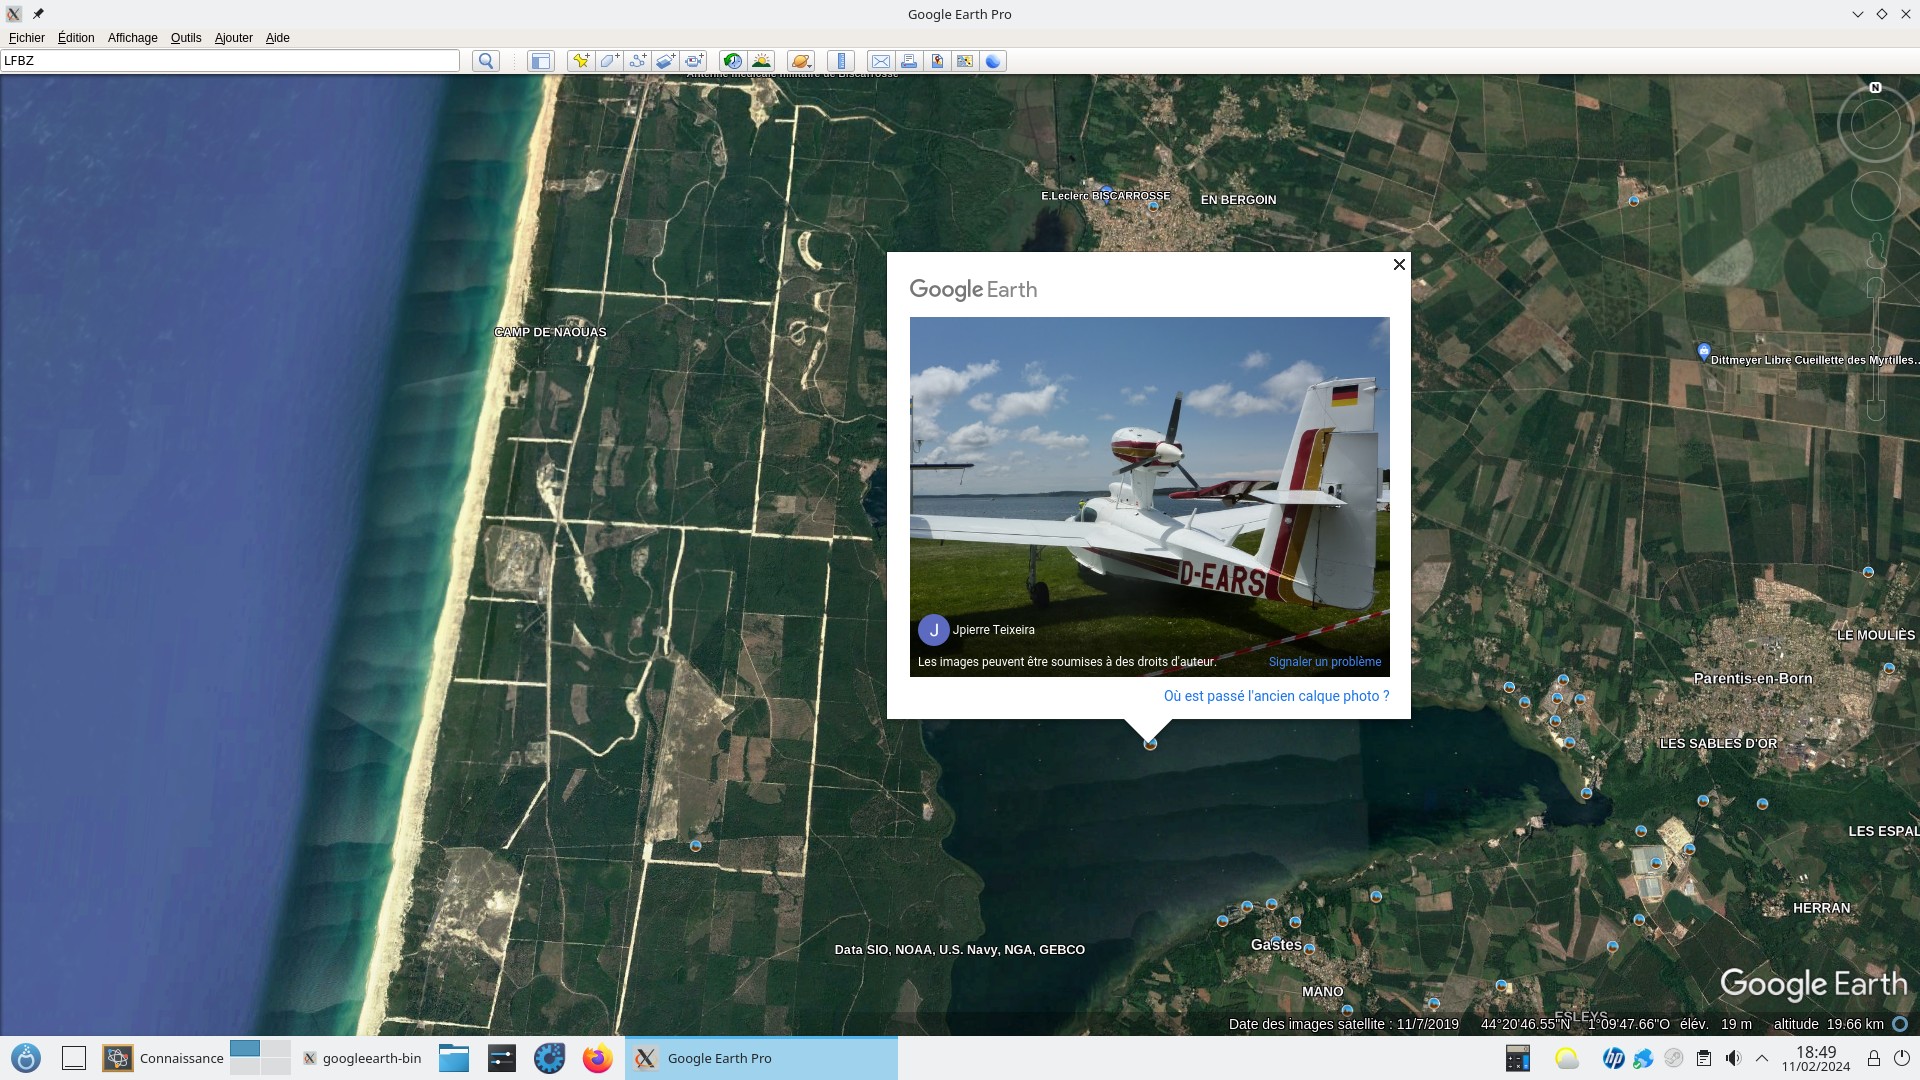Viewport: 1920px width, 1080px height.
Task: Select the Add Path tool
Action: [637, 61]
